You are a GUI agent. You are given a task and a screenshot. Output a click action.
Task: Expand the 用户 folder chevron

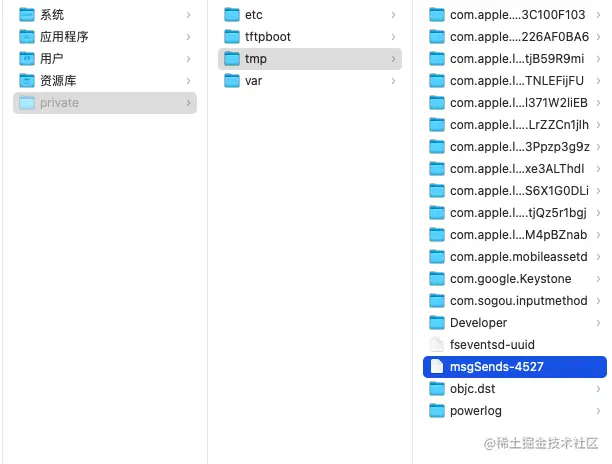point(189,59)
